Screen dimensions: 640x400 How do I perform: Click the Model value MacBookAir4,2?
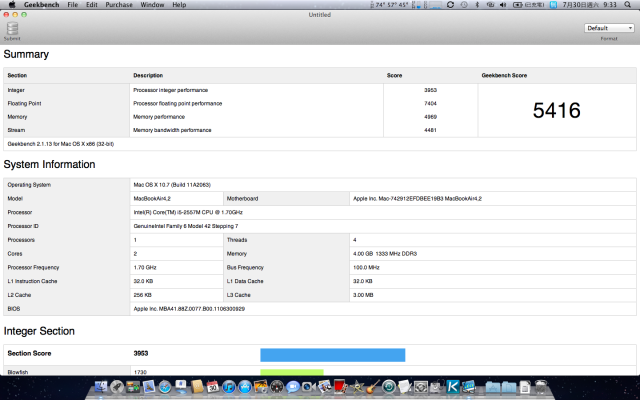152,199
